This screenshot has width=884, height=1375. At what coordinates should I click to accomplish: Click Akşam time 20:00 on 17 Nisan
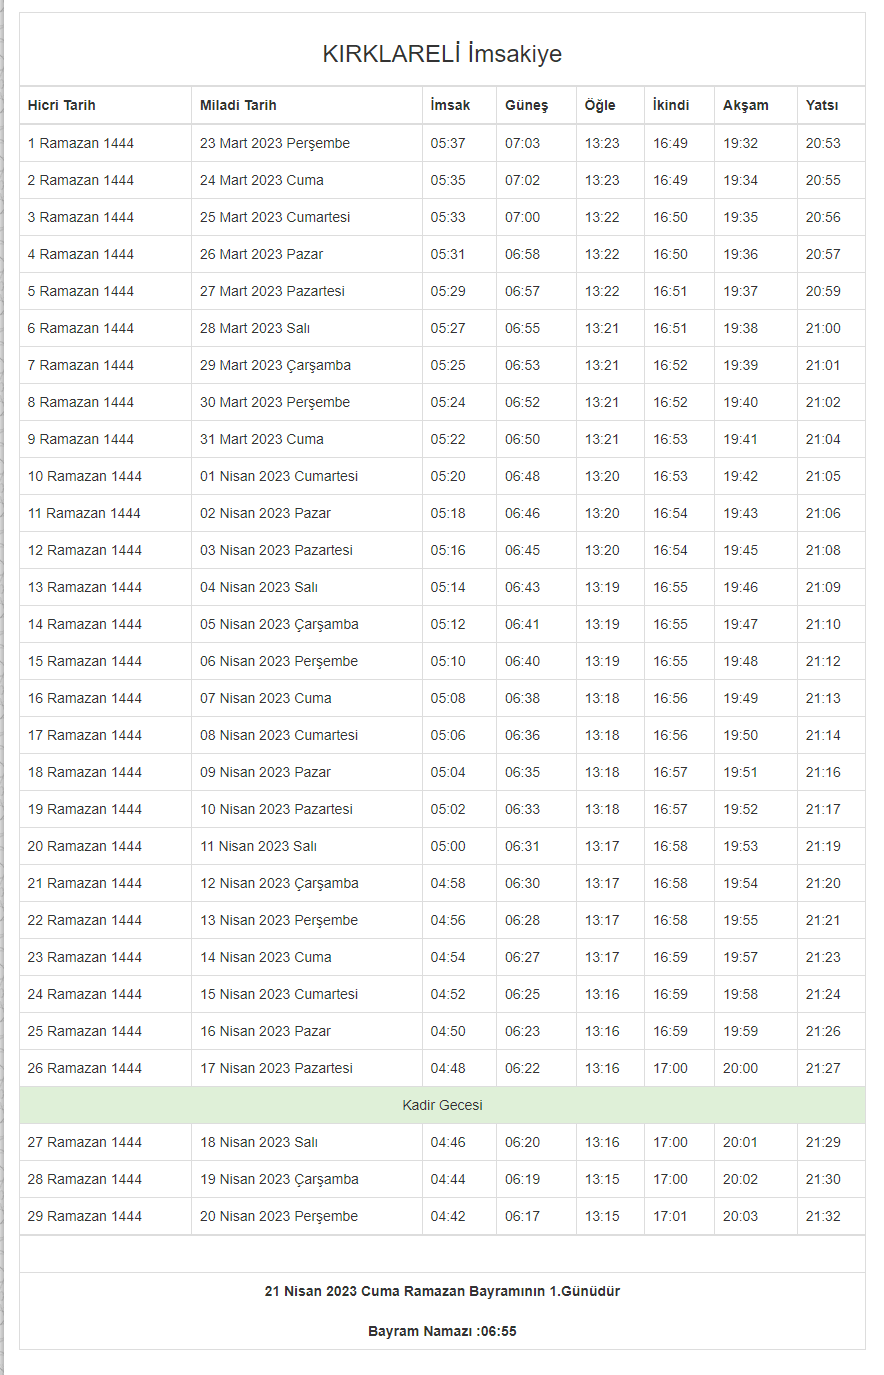click(x=740, y=1068)
